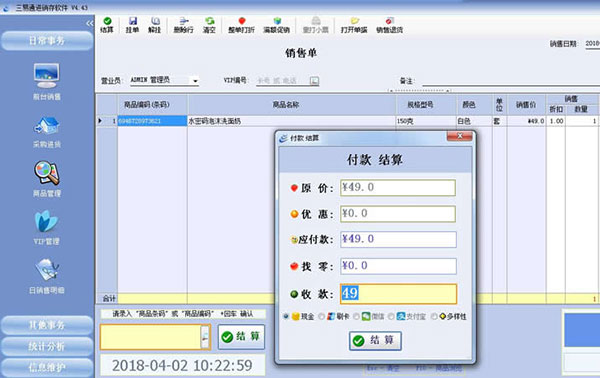Click the 整单打折 whole-order discount icon
600x378 pixels.
click(x=241, y=25)
